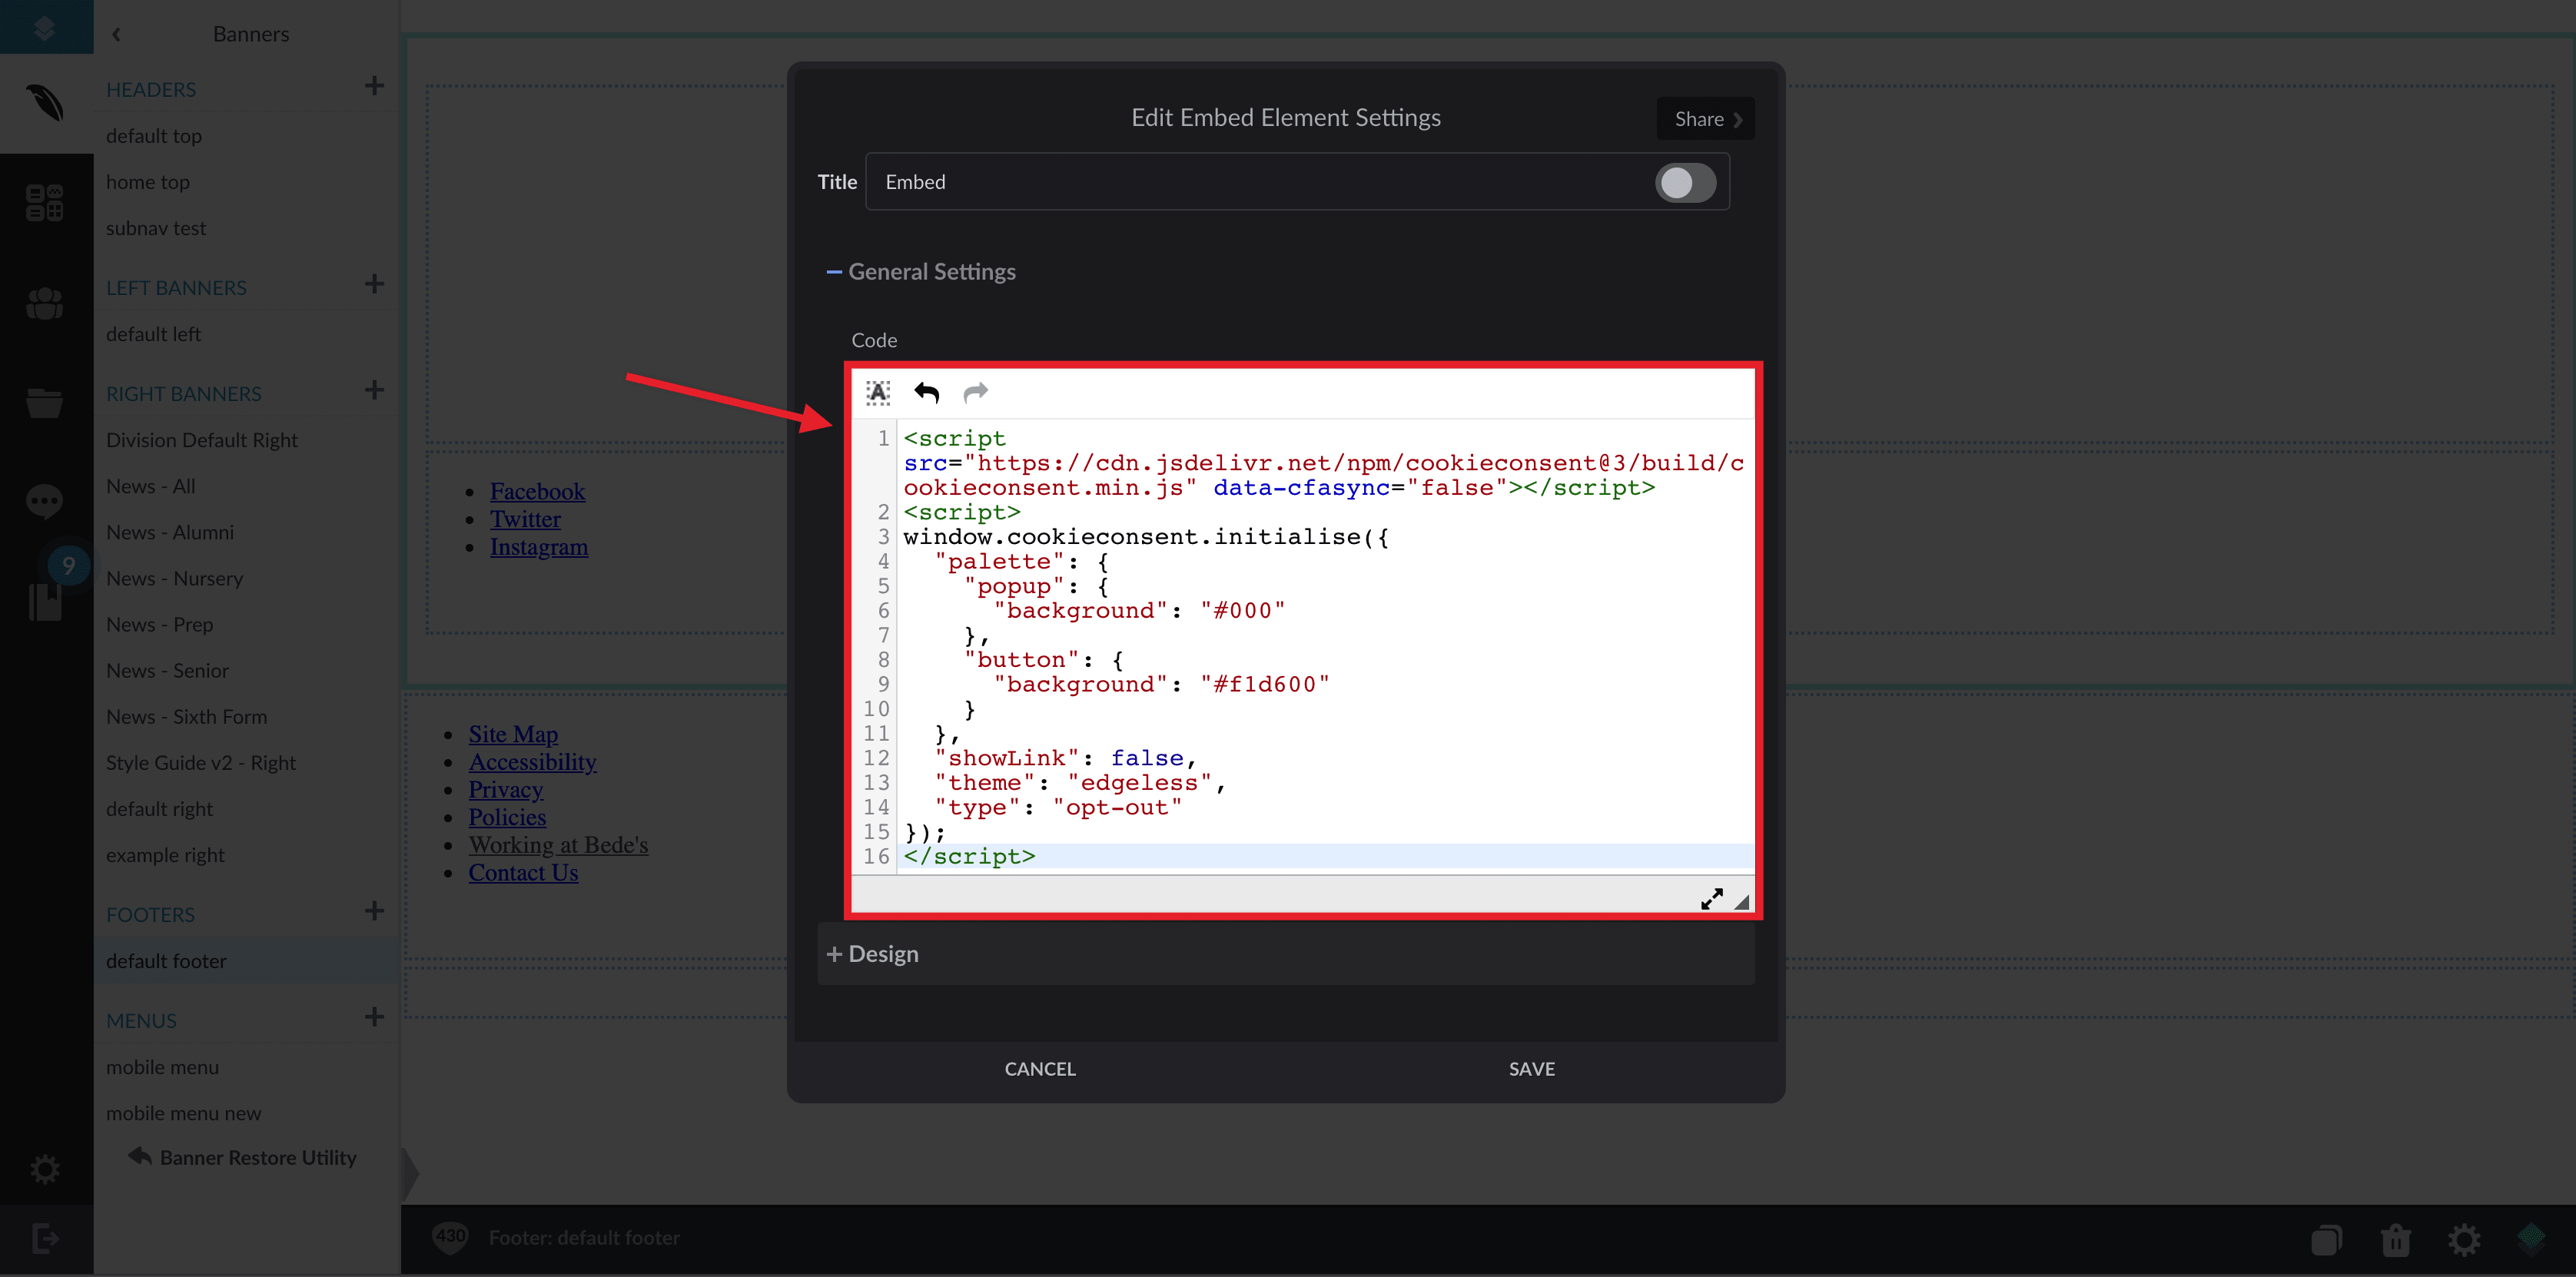This screenshot has width=2576, height=1277.
Task: Save the embed element settings
Action: click(x=1531, y=1069)
